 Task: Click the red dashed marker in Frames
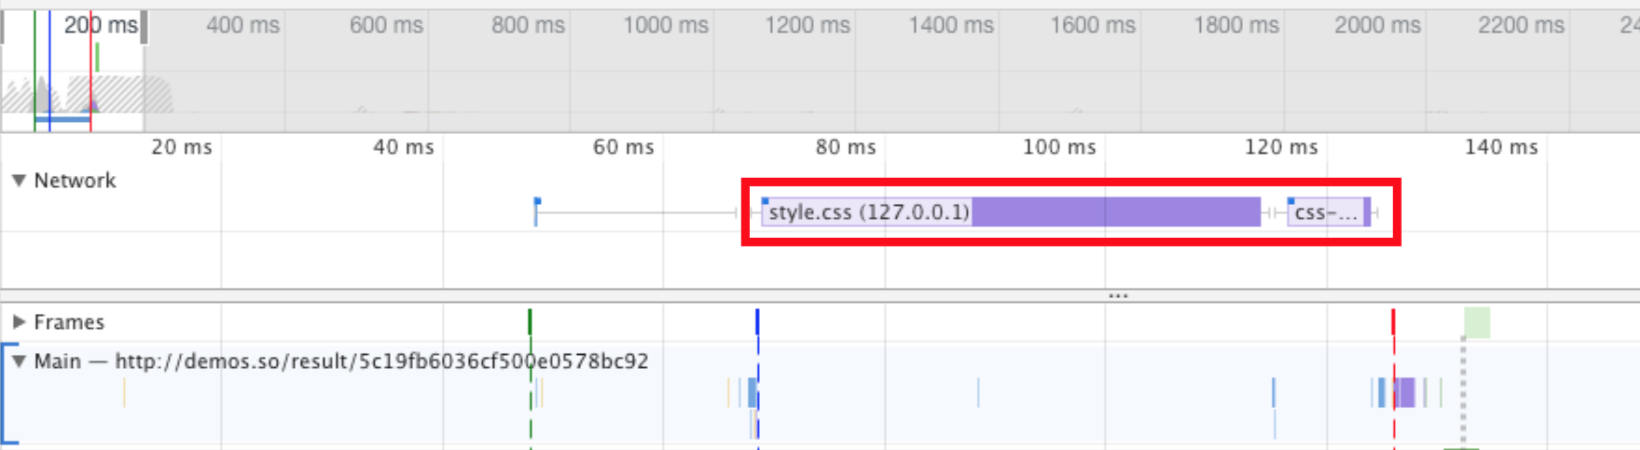tap(1393, 322)
